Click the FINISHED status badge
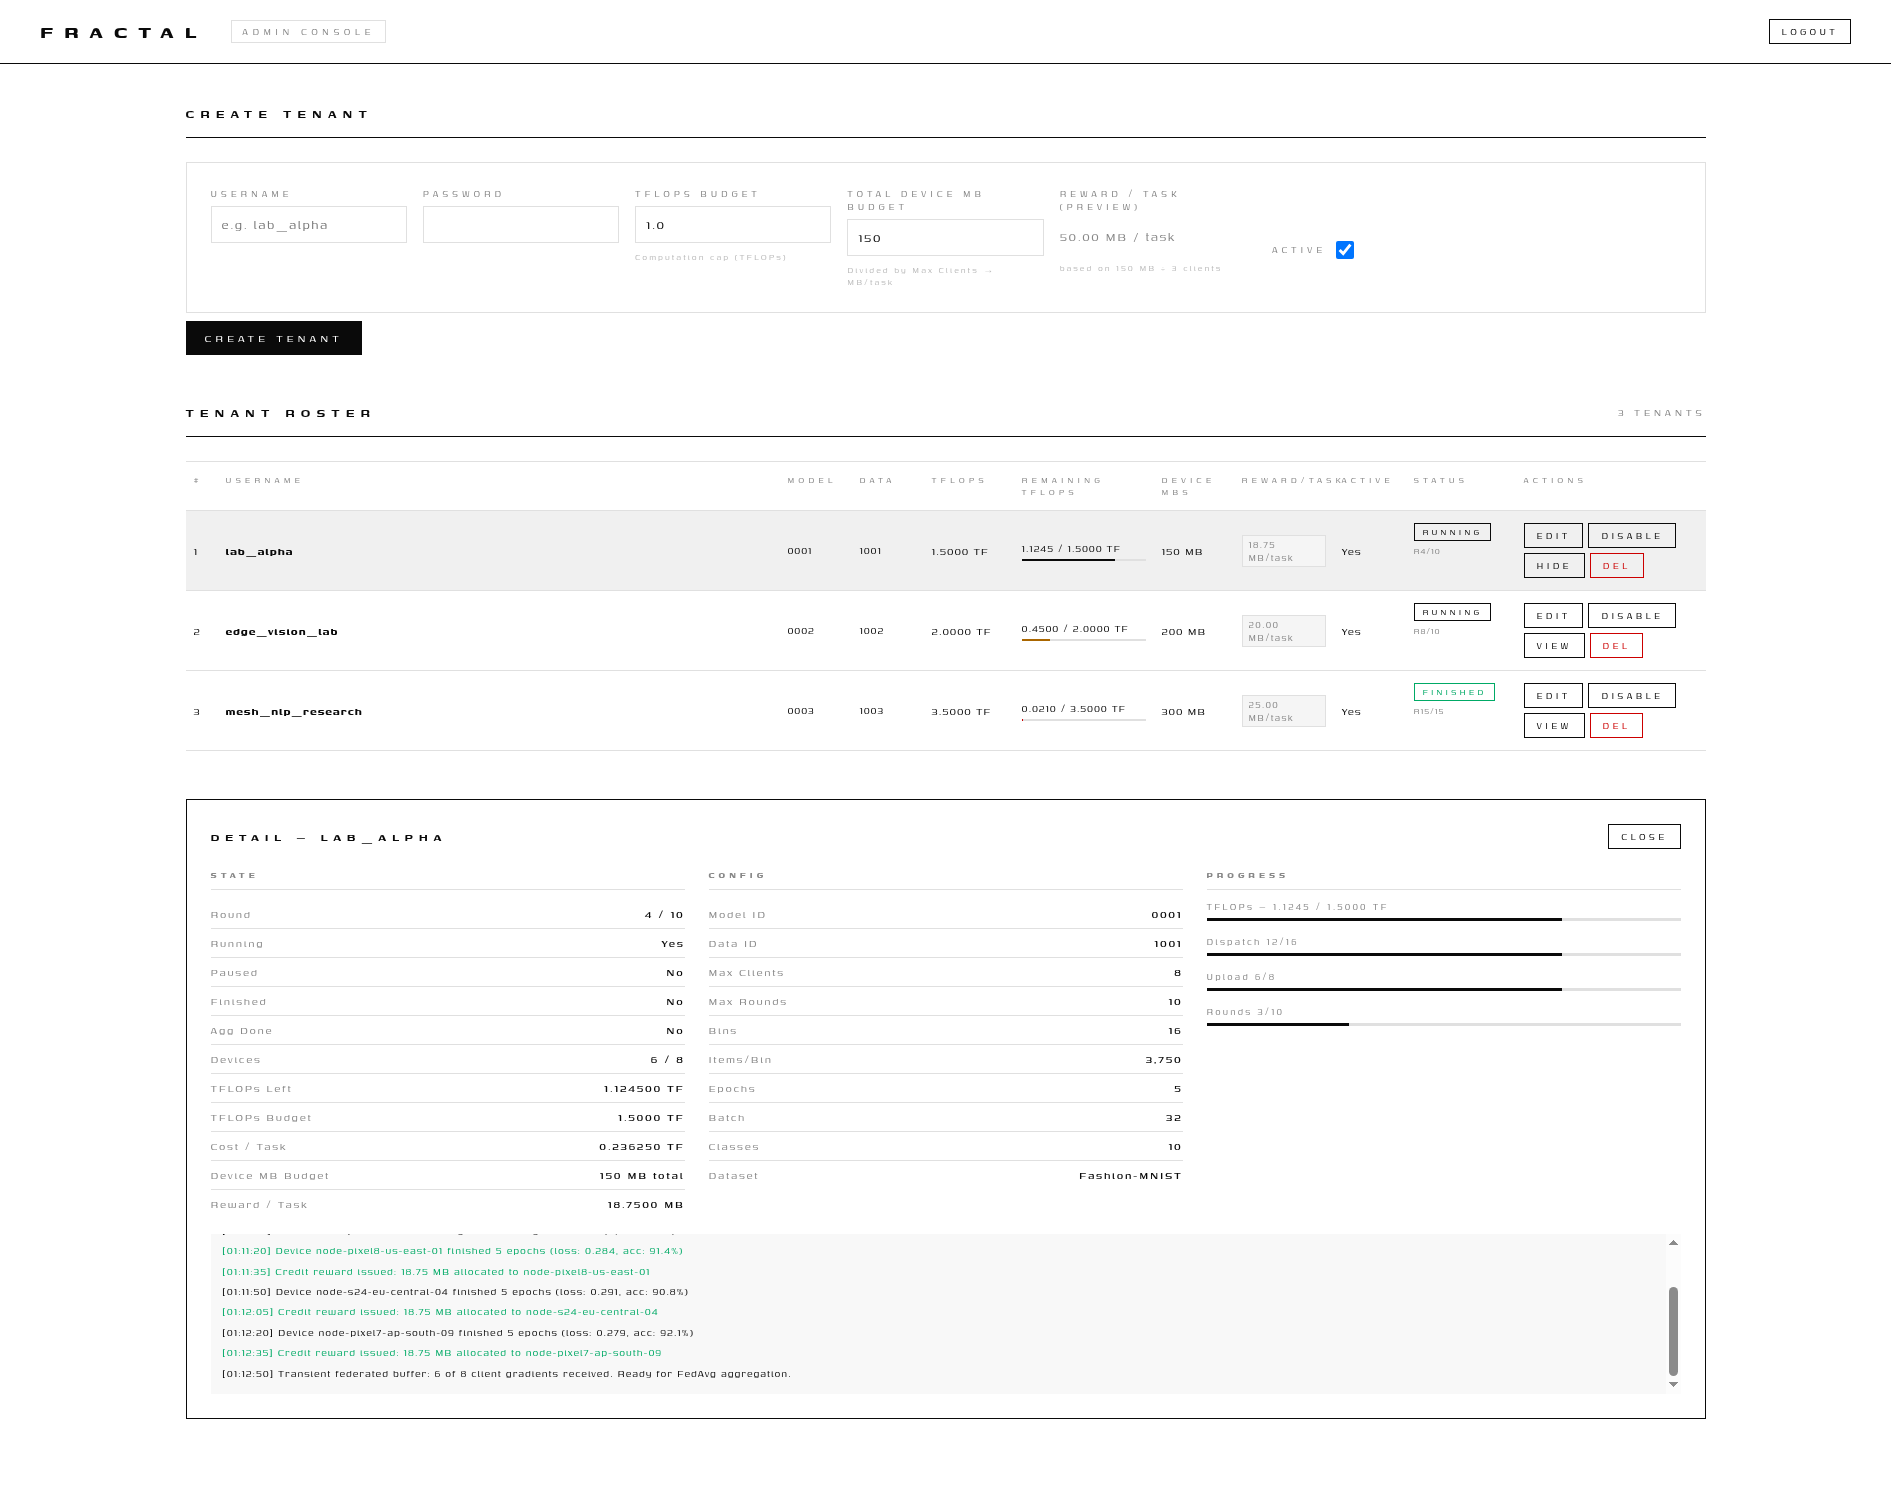This screenshot has width=1891, height=1499. tap(1454, 692)
